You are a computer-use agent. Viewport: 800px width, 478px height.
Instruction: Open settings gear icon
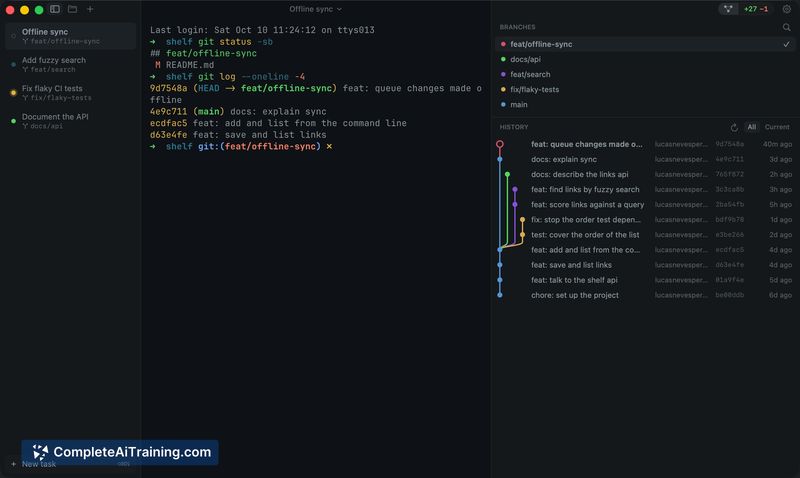(786, 9)
